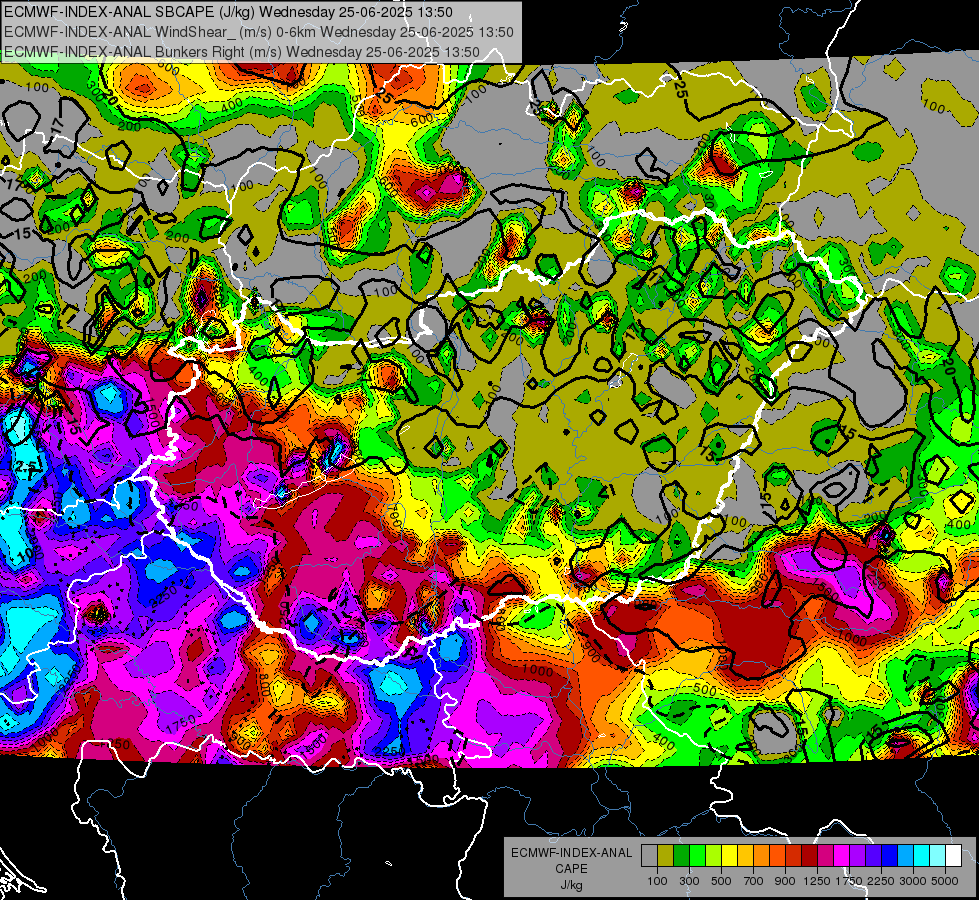Click the 1250 value under legend bar

(x=817, y=881)
